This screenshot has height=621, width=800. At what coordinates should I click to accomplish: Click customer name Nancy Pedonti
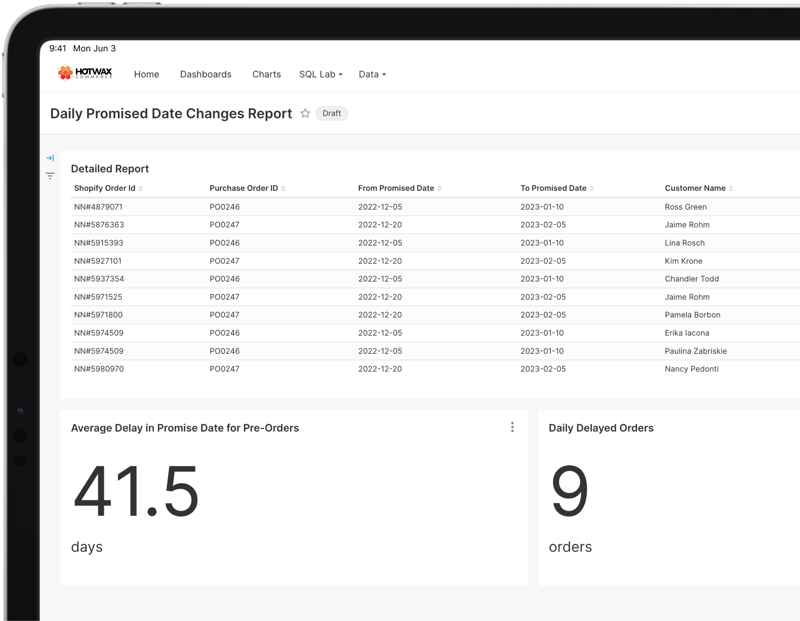coord(691,369)
